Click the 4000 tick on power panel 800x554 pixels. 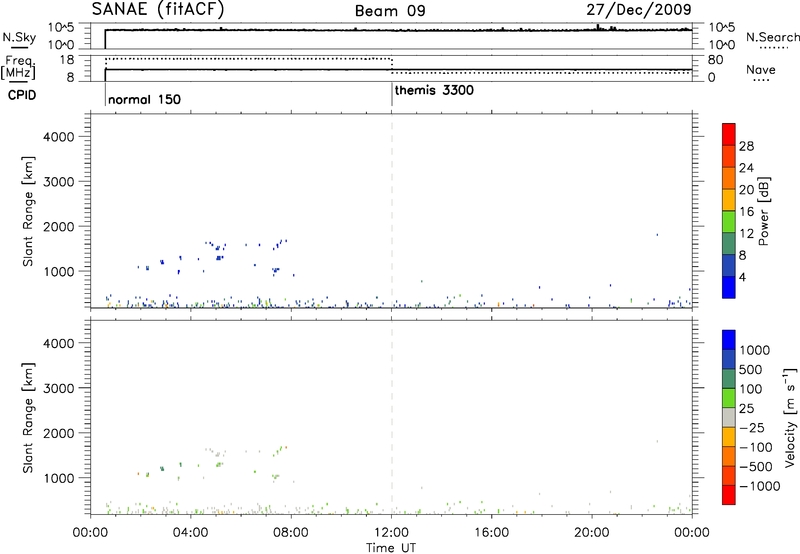(59, 137)
